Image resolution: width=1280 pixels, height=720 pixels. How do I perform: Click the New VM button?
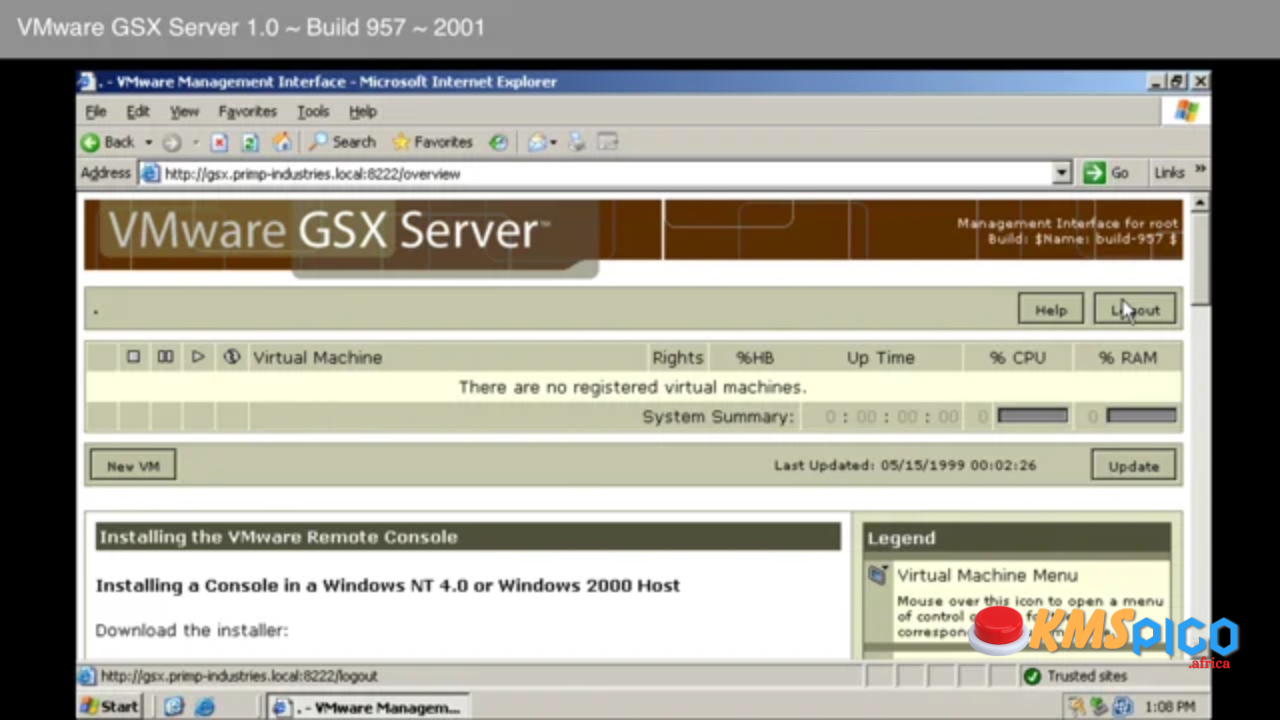point(133,466)
